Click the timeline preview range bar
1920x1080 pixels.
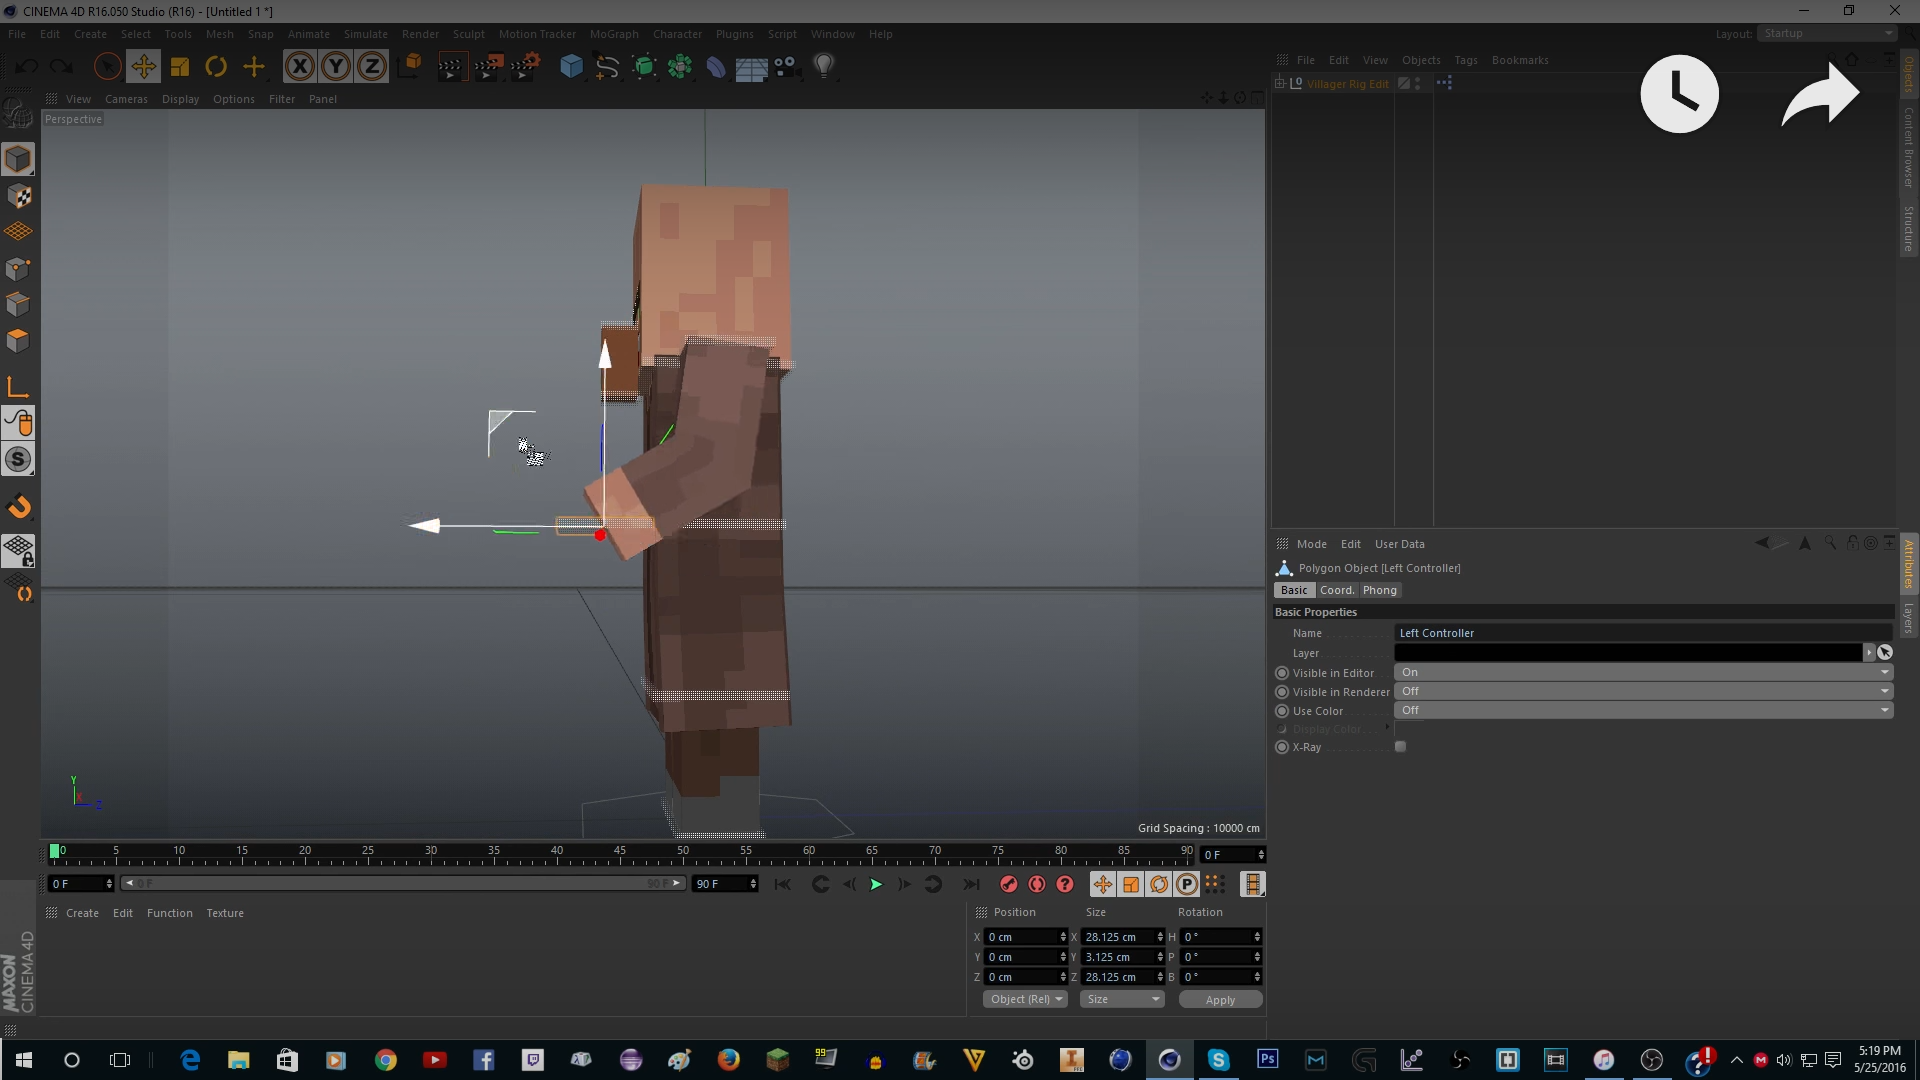pos(403,884)
